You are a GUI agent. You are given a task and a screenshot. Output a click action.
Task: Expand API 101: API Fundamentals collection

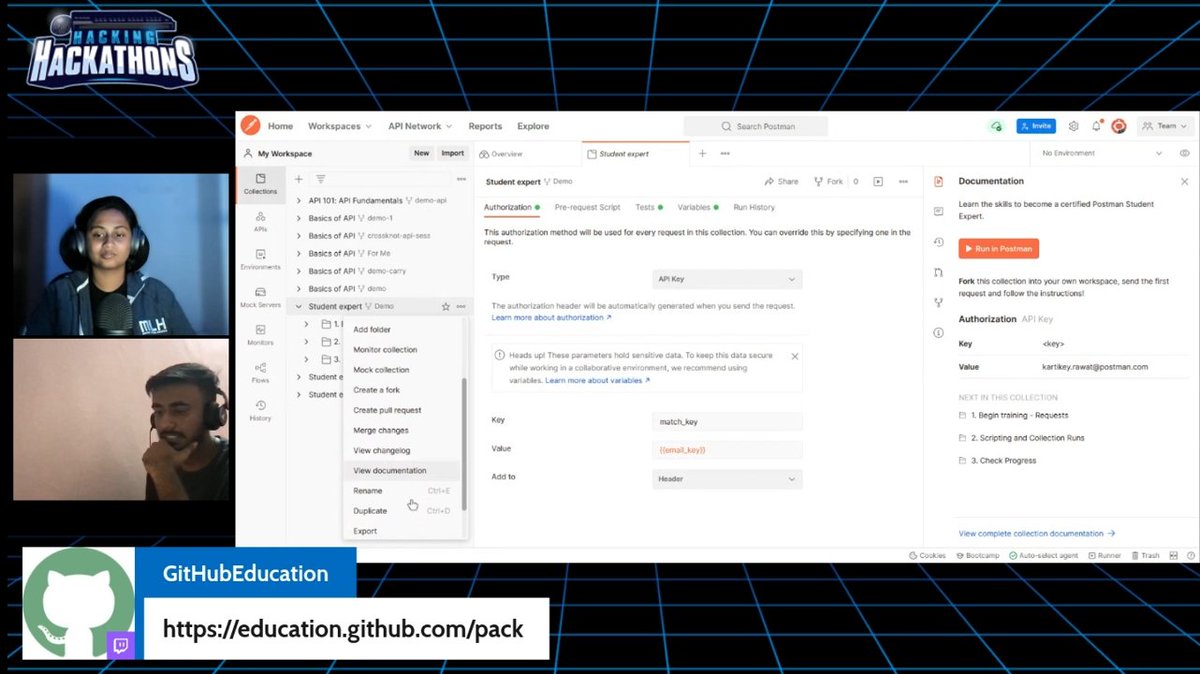[298, 201]
